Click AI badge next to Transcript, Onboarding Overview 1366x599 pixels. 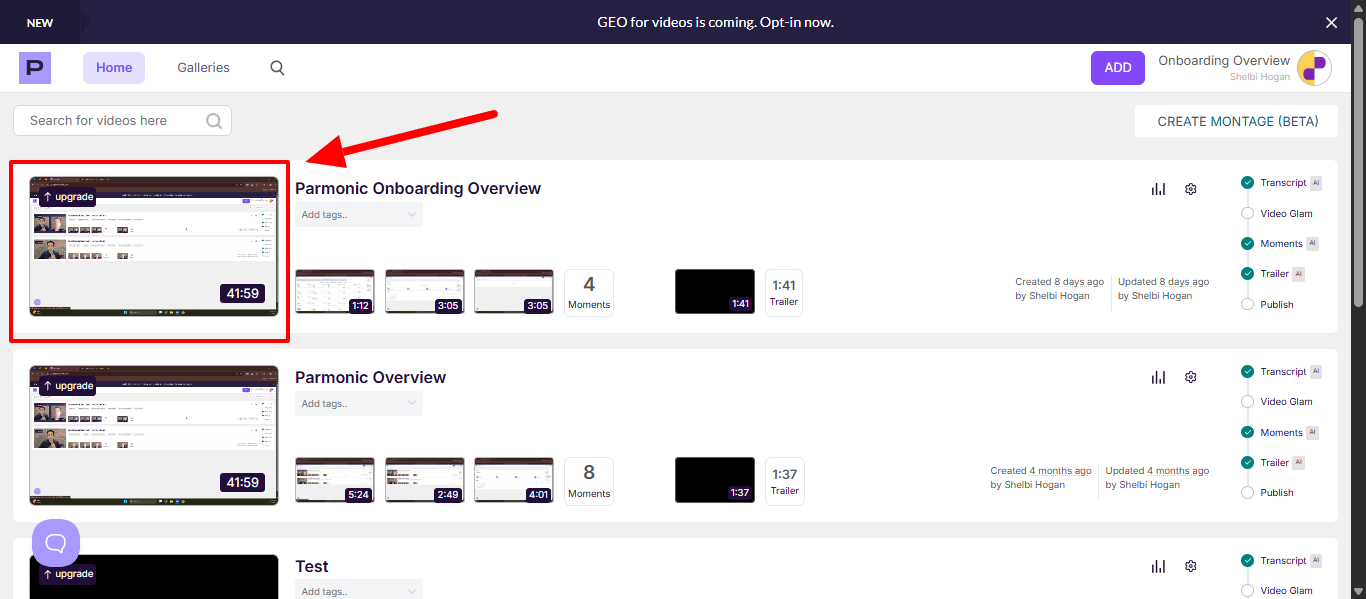click(x=1316, y=183)
